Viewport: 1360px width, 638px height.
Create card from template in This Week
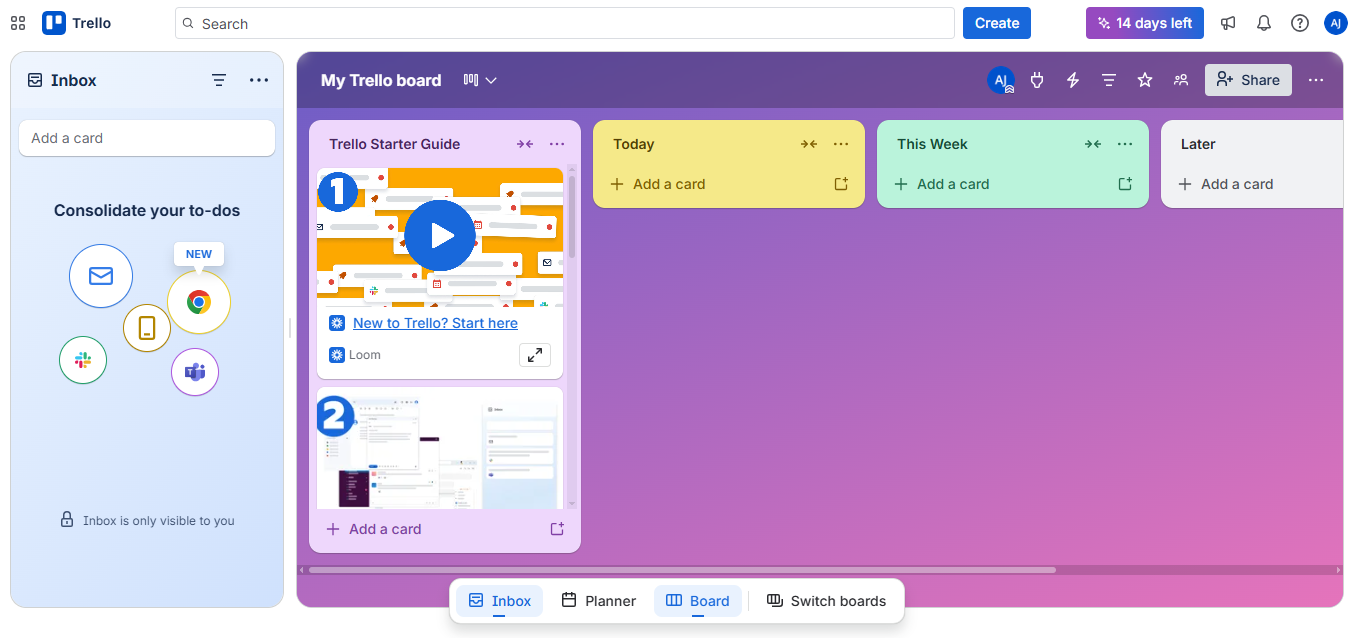1125,184
